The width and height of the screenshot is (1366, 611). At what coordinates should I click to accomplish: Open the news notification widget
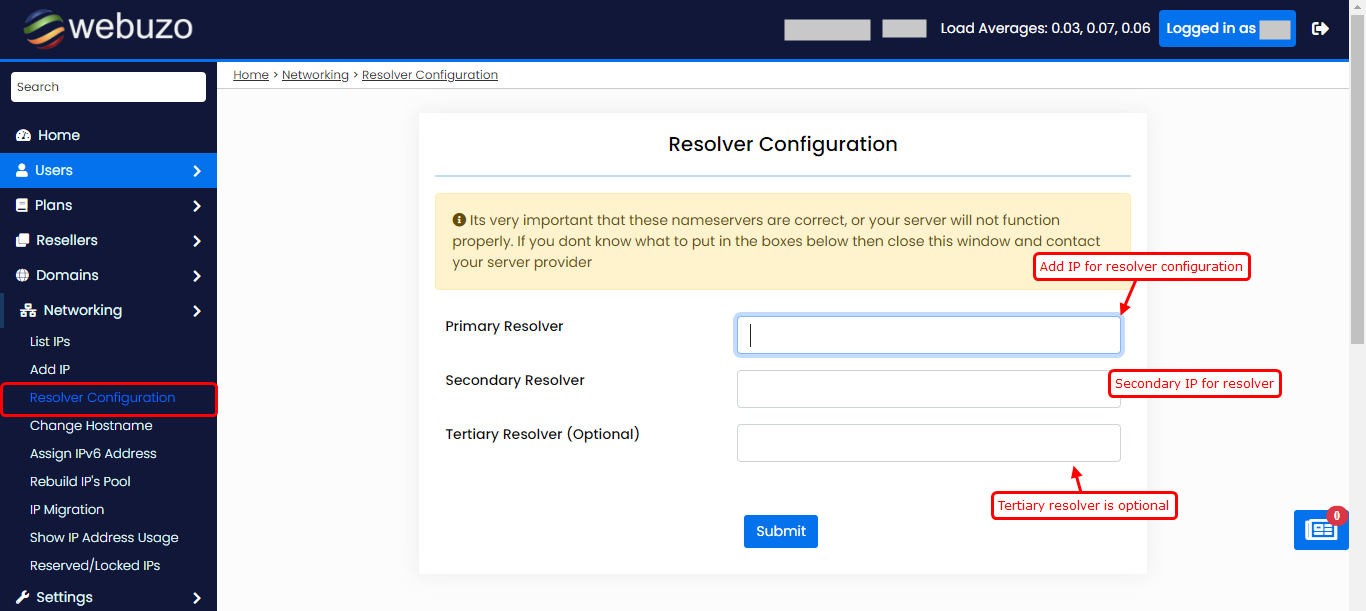tap(1320, 530)
